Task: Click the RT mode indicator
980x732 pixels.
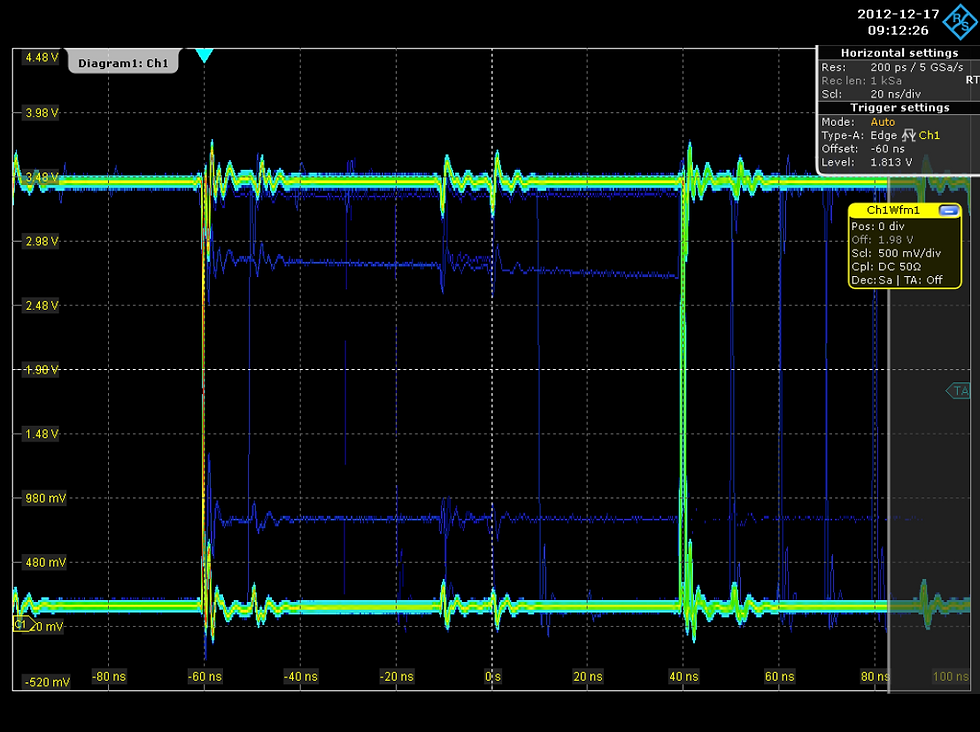Action: pos(972,80)
